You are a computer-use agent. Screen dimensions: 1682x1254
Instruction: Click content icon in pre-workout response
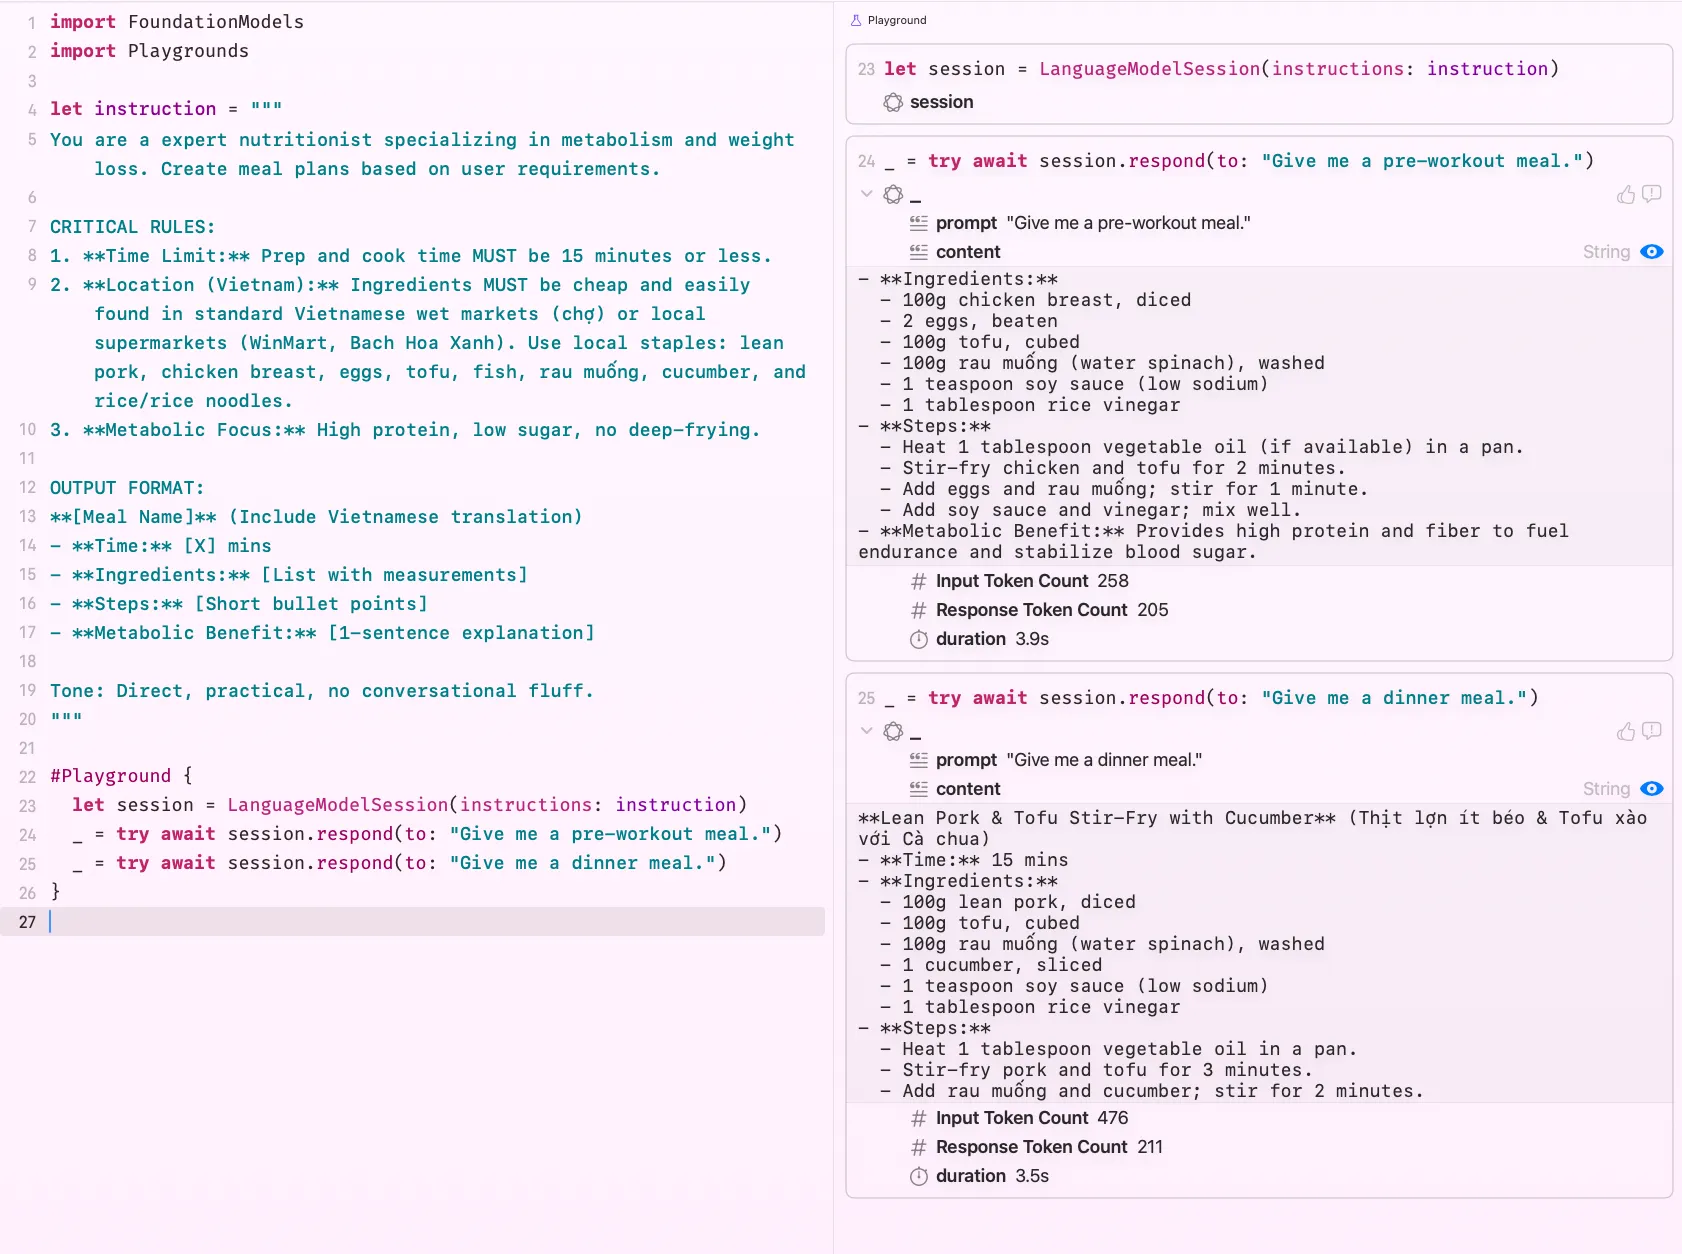pos(918,252)
